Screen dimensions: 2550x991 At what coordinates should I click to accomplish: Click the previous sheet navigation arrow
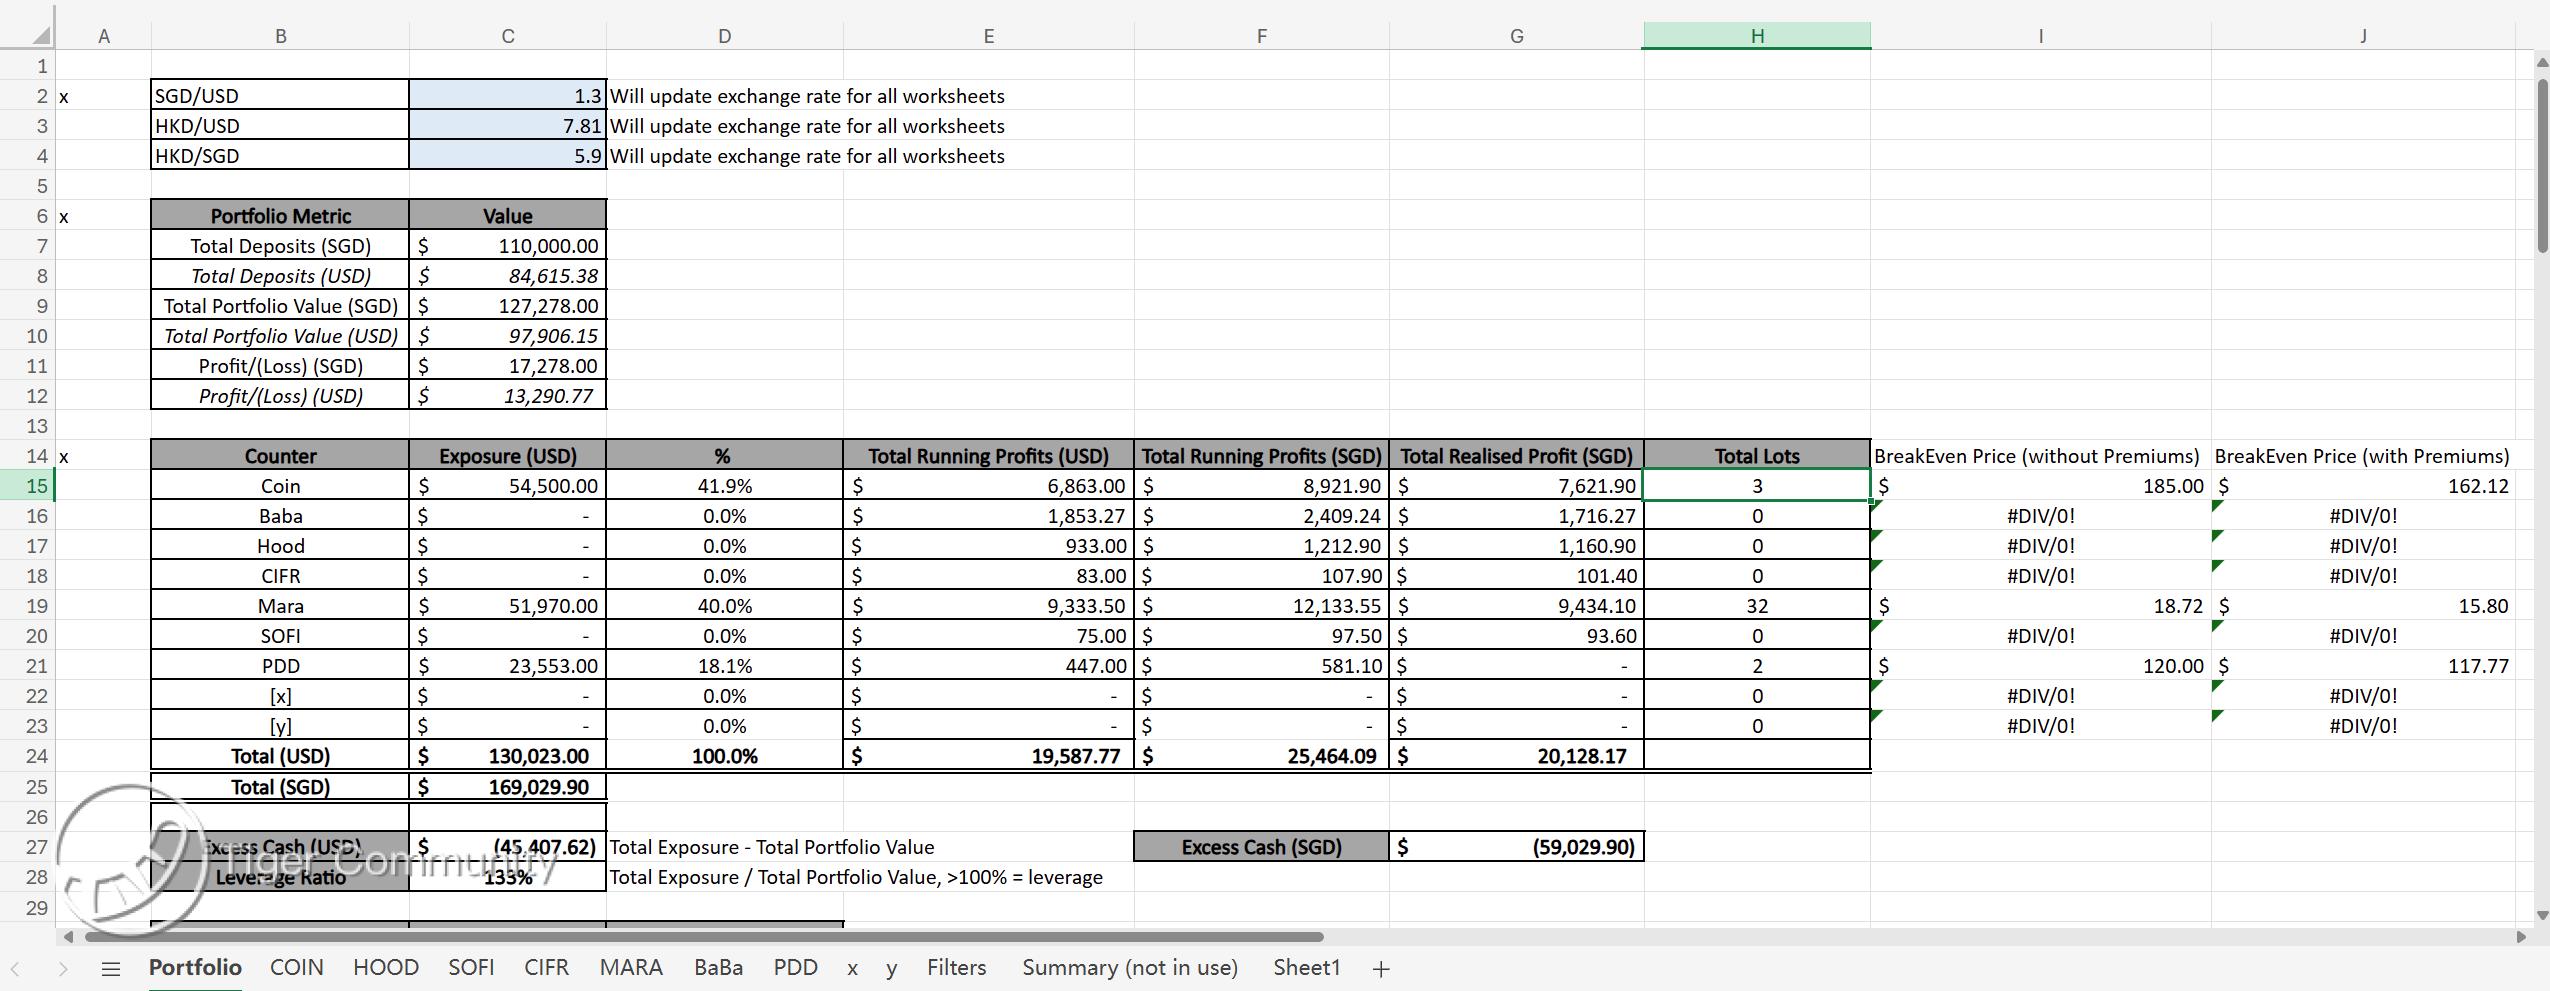click(16, 968)
